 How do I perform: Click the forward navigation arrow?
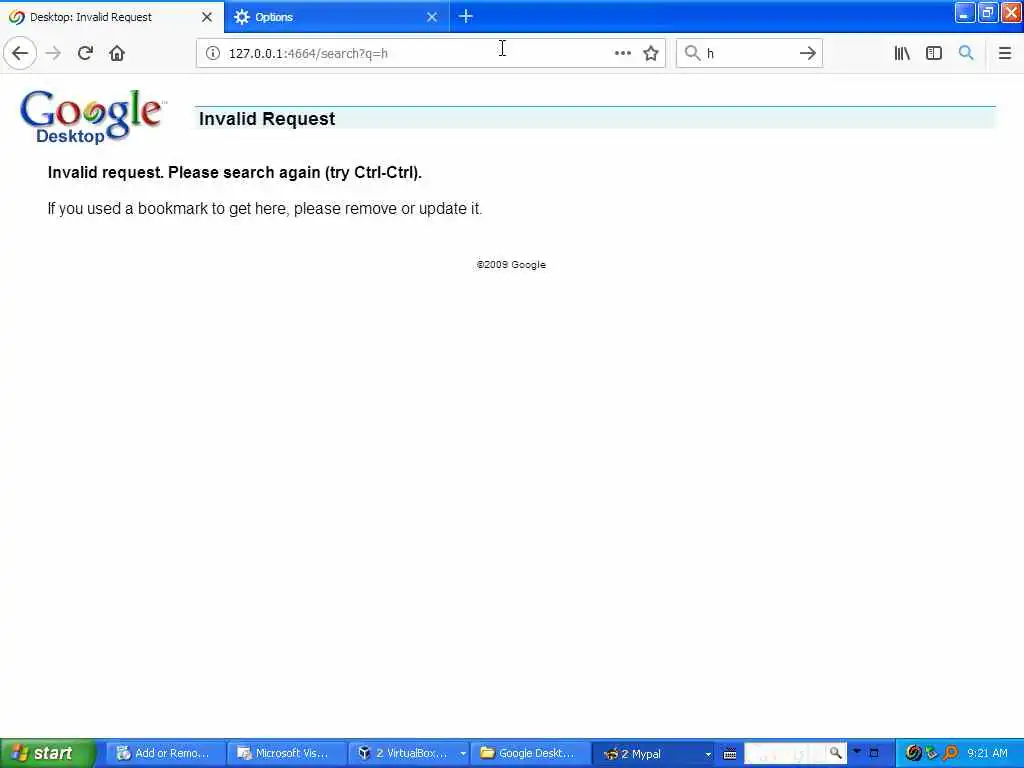[53, 53]
